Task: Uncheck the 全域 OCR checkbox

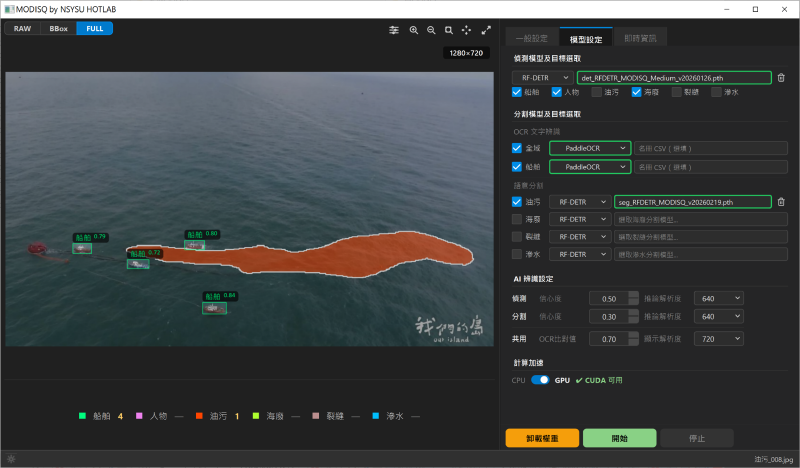Action: [517, 148]
